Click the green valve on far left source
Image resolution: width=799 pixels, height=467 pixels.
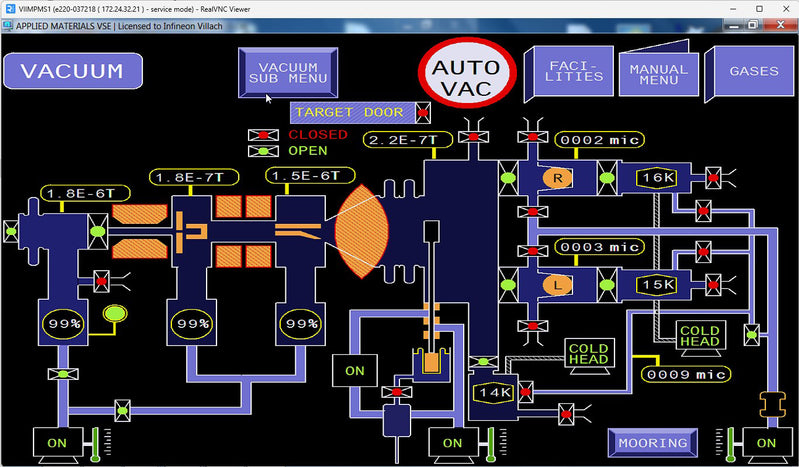coord(11,231)
